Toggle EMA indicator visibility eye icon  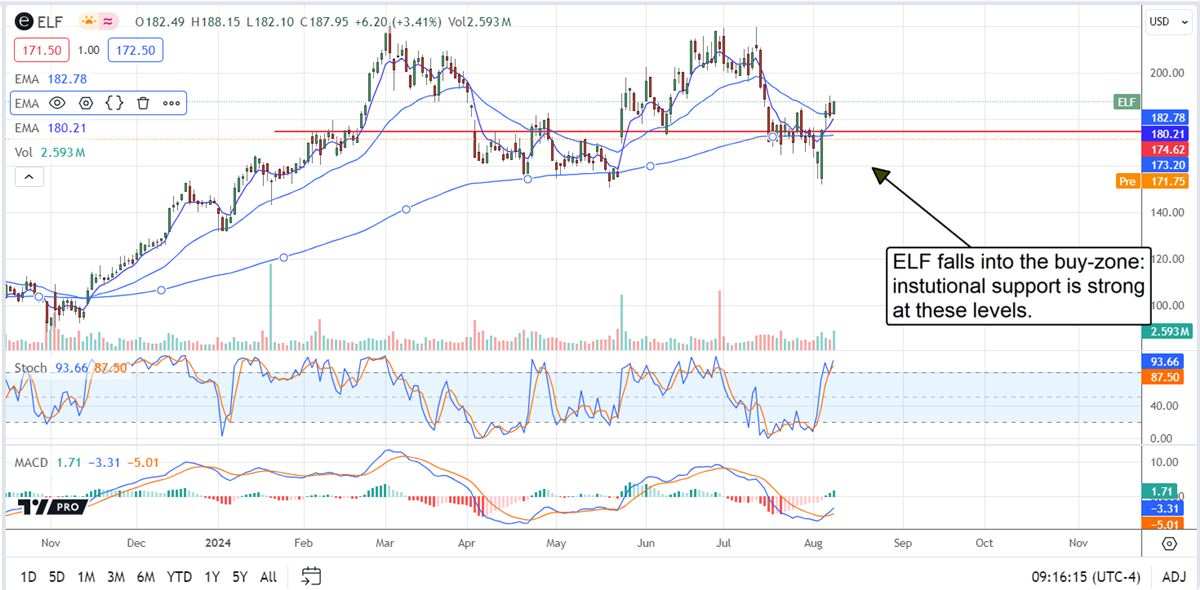(x=57, y=102)
